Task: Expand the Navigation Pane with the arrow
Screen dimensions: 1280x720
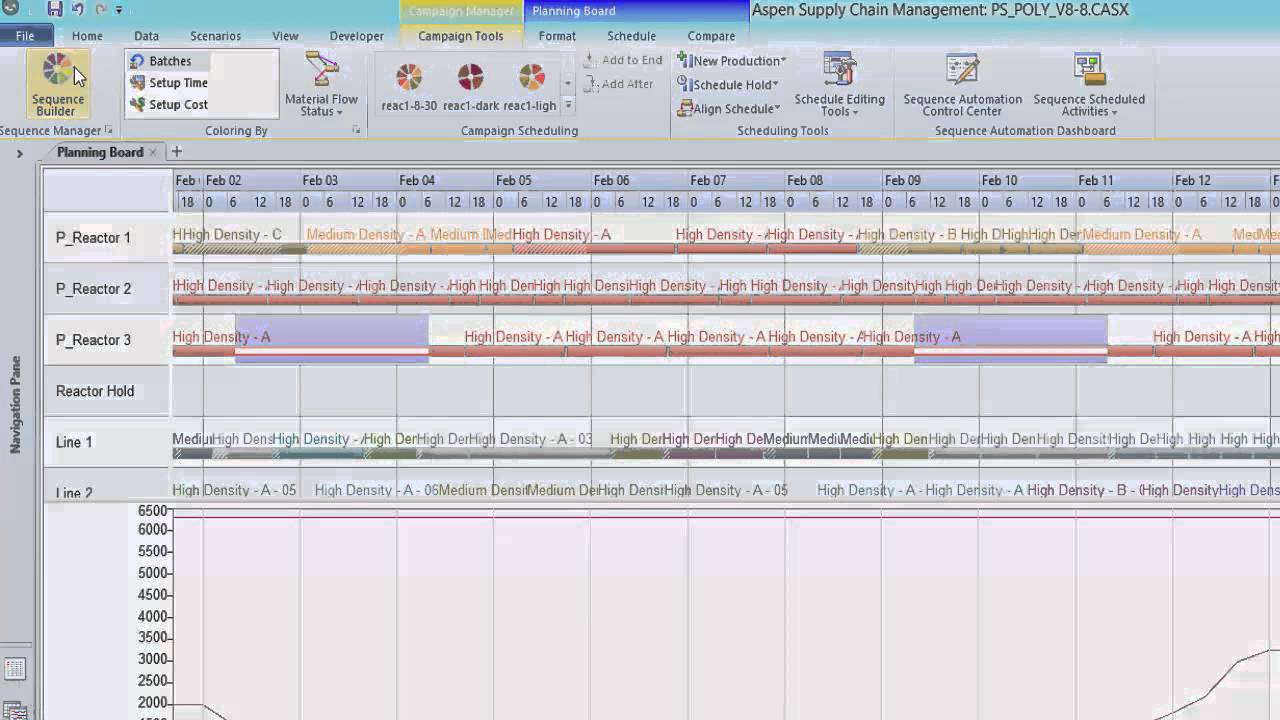Action: (x=19, y=153)
